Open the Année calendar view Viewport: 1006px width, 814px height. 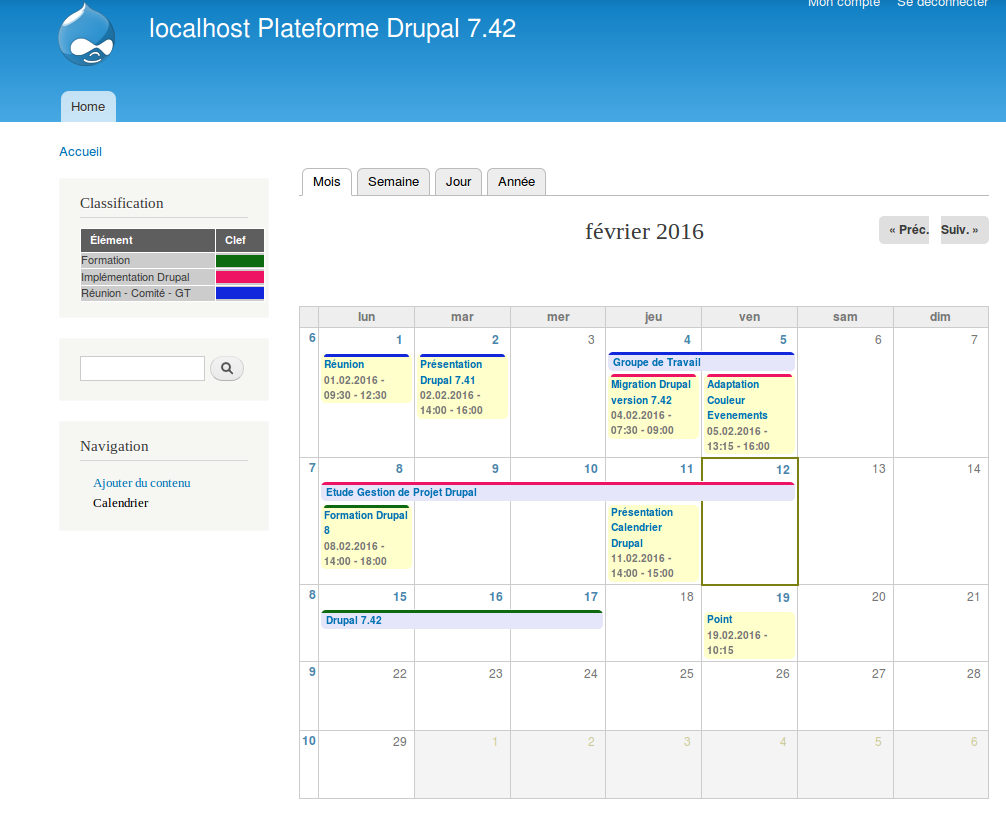coord(516,181)
